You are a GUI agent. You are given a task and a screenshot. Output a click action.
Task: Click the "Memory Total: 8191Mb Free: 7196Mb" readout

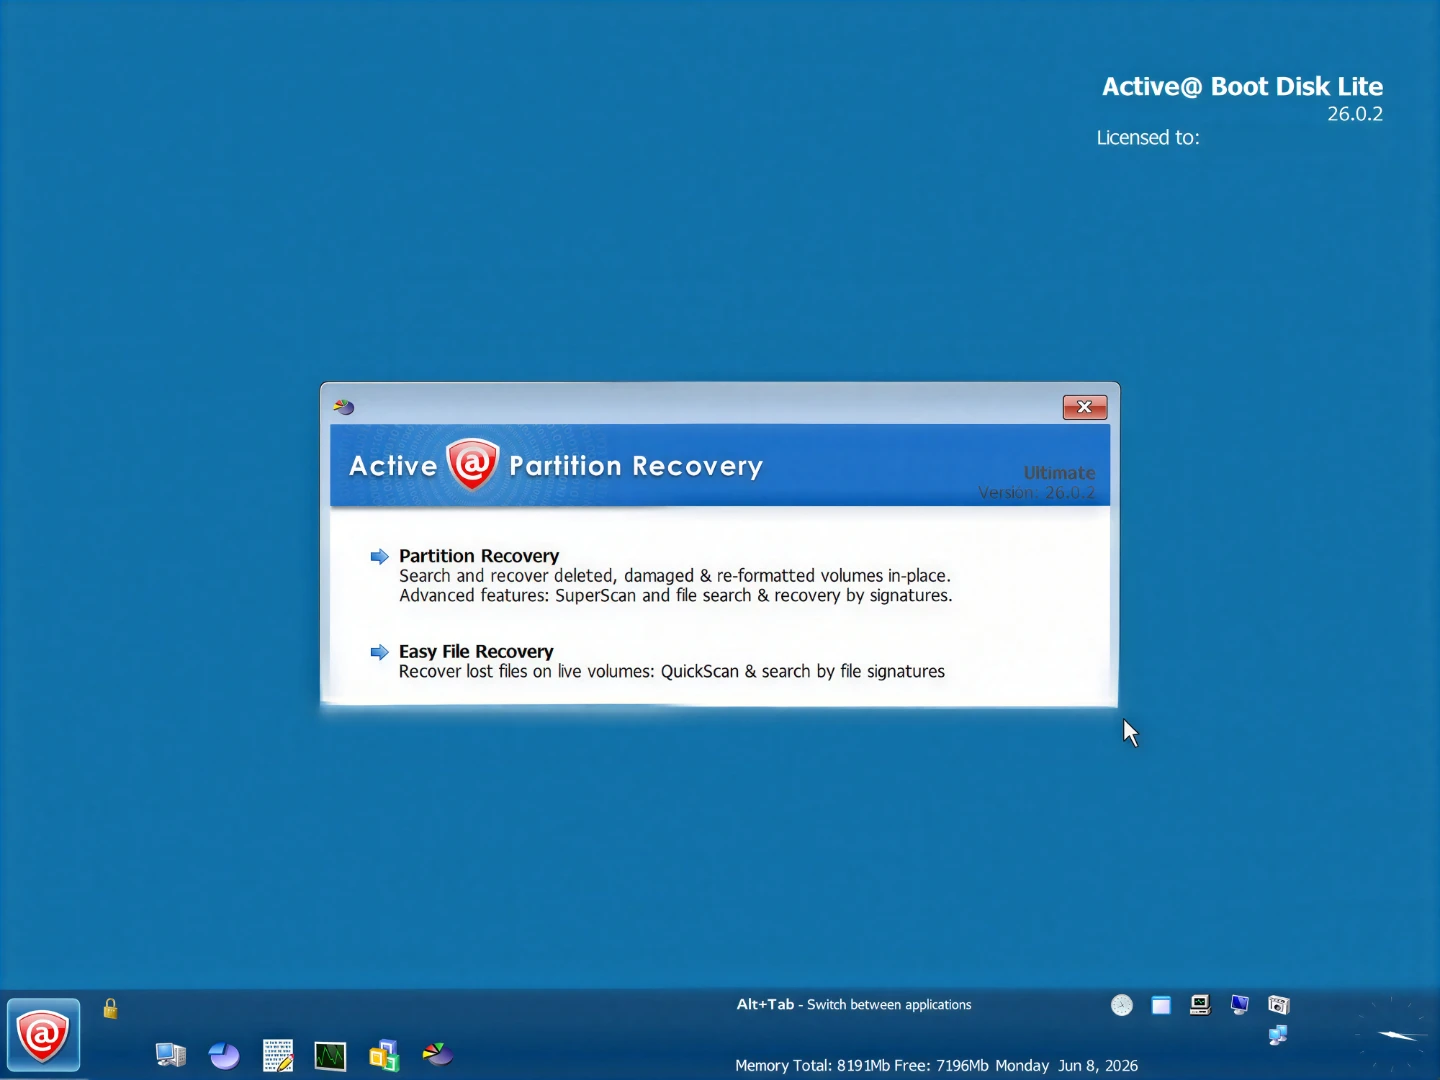click(x=862, y=1066)
